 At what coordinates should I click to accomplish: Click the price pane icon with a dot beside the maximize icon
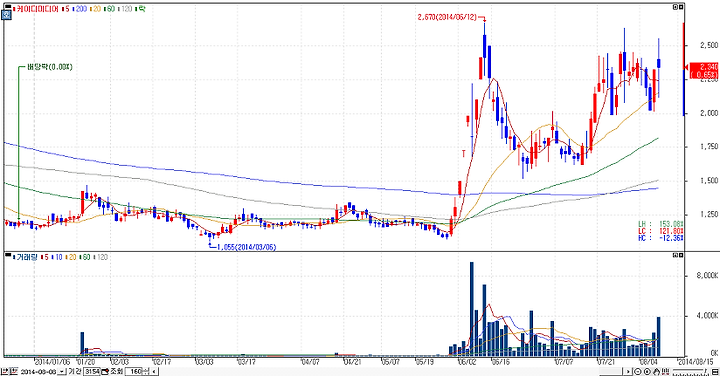pyautogui.click(x=675, y=7)
